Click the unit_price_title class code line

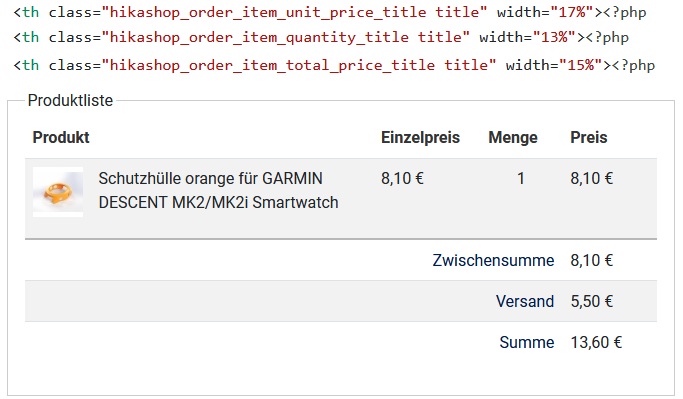pos(330,12)
